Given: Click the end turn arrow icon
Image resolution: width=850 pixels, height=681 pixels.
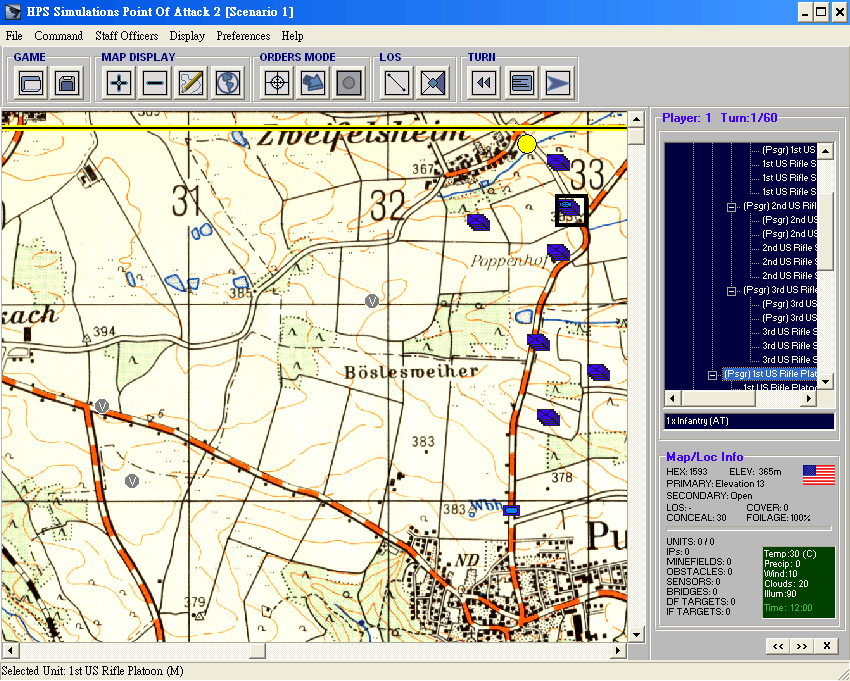Looking at the screenshot, I should click(x=557, y=83).
